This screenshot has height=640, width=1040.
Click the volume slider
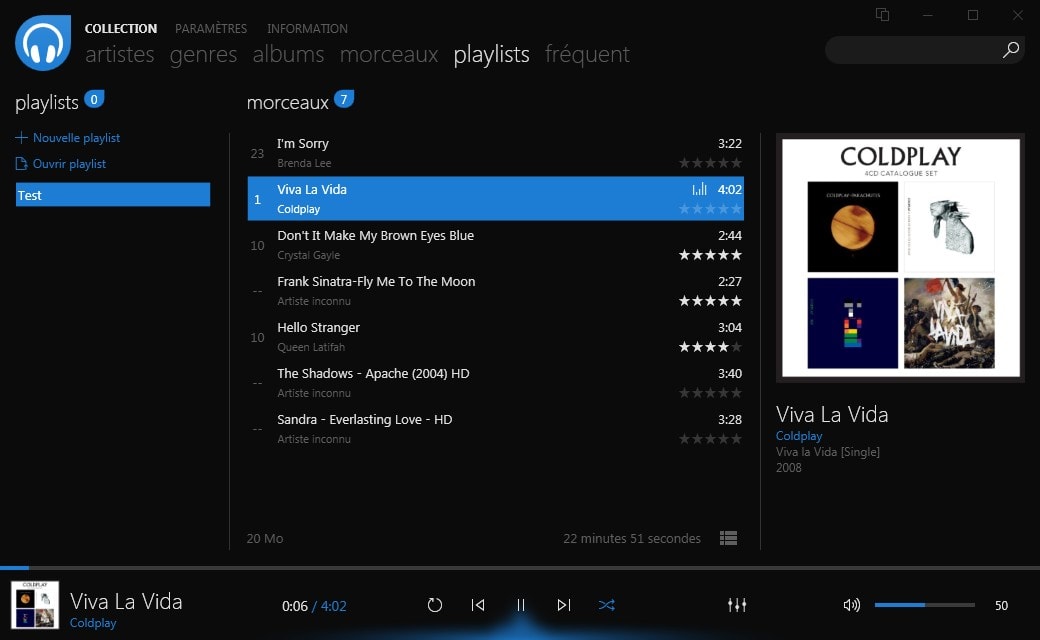pos(925,605)
